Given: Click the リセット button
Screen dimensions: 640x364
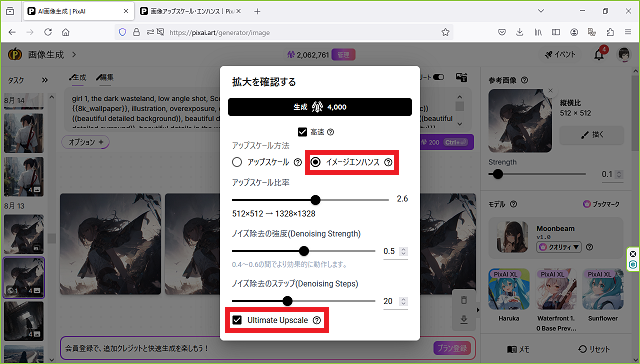Looking at the screenshot, I should click(593, 349).
